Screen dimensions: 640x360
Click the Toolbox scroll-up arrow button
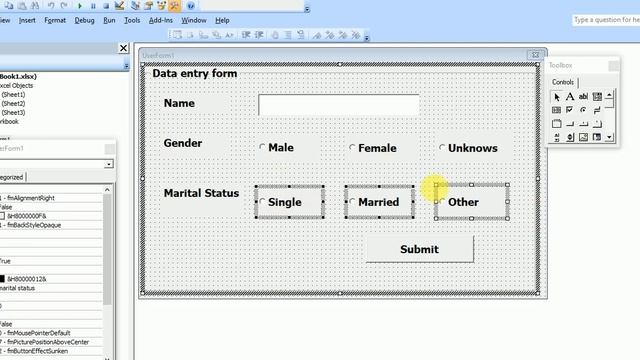coord(609,96)
